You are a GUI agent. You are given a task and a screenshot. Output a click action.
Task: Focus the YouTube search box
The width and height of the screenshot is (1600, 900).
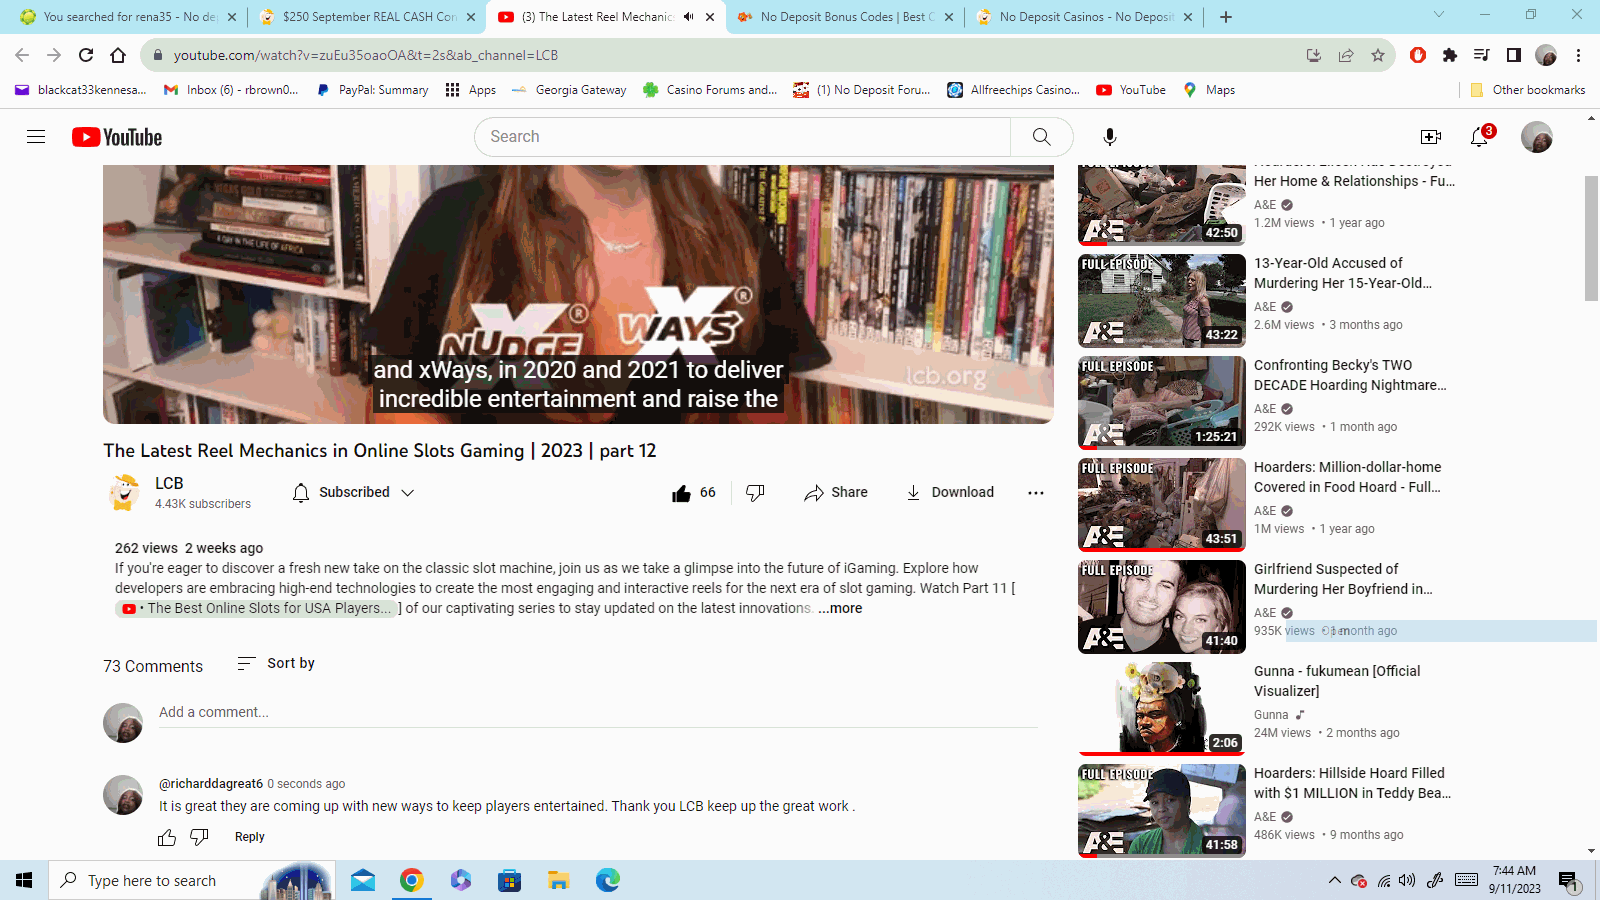(x=742, y=137)
